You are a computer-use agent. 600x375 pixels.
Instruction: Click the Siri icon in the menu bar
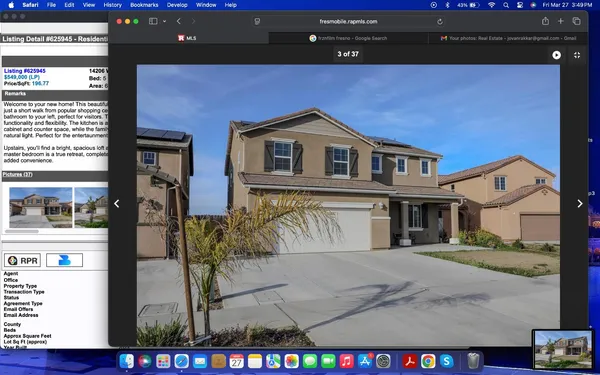(533, 5)
